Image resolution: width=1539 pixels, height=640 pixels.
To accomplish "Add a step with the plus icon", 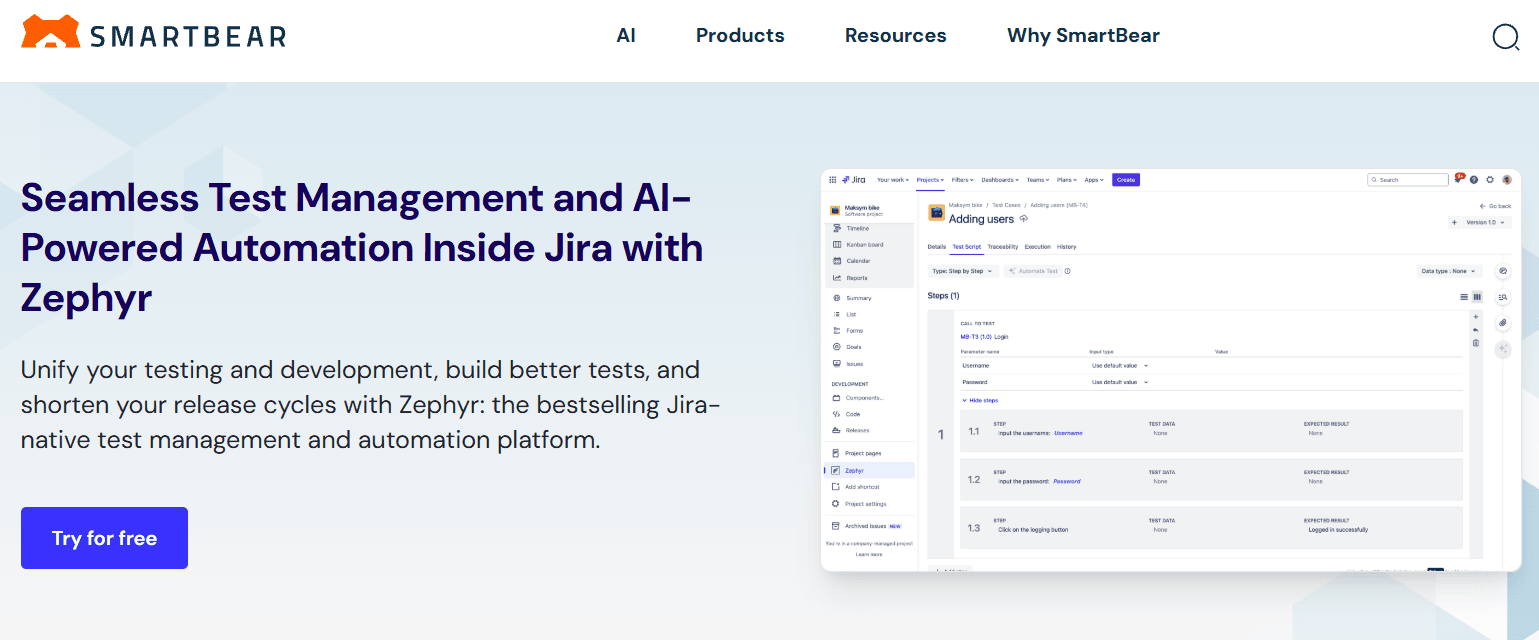I will (x=1475, y=317).
